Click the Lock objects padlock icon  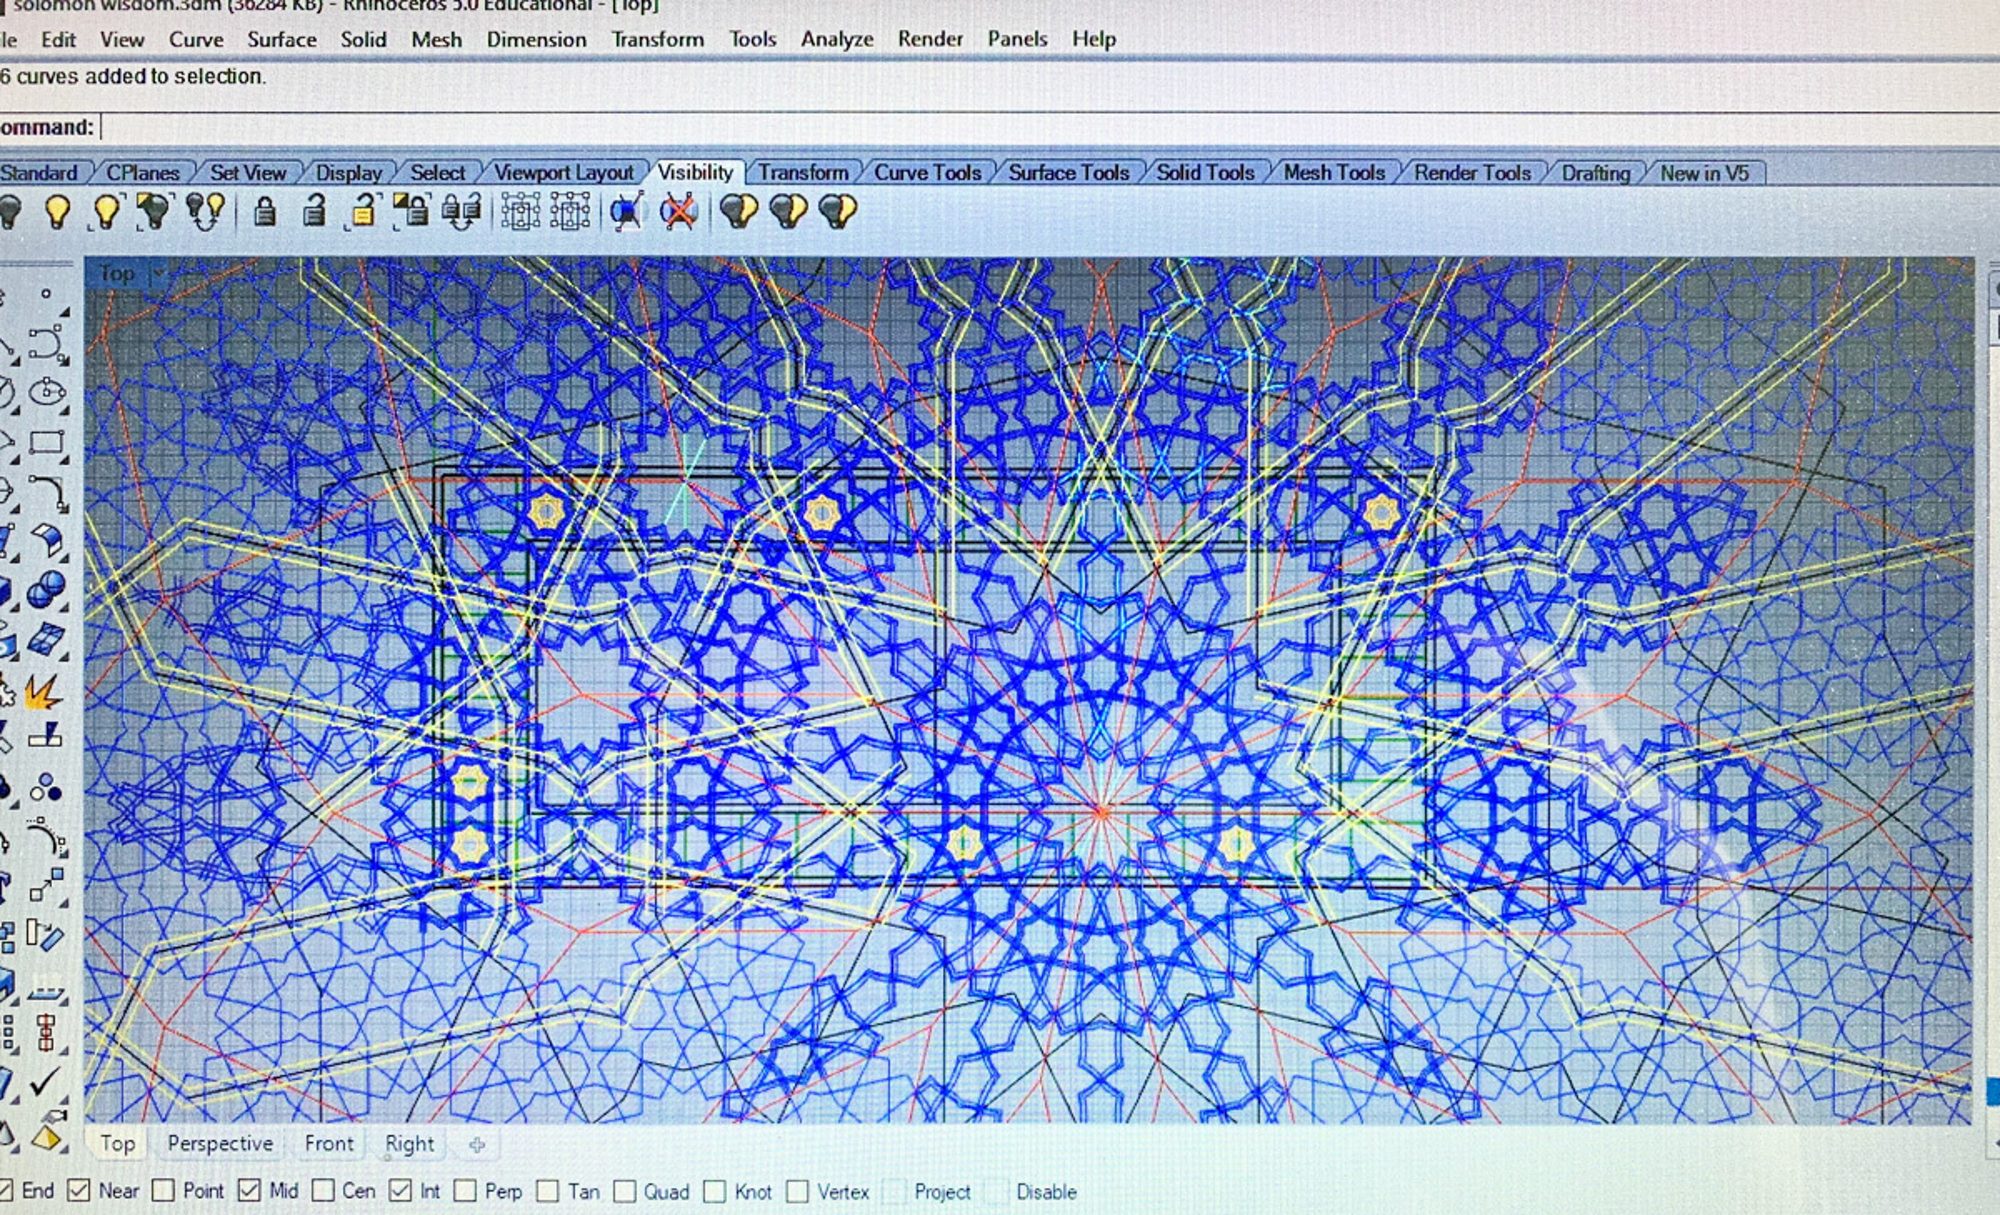[264, 211]
